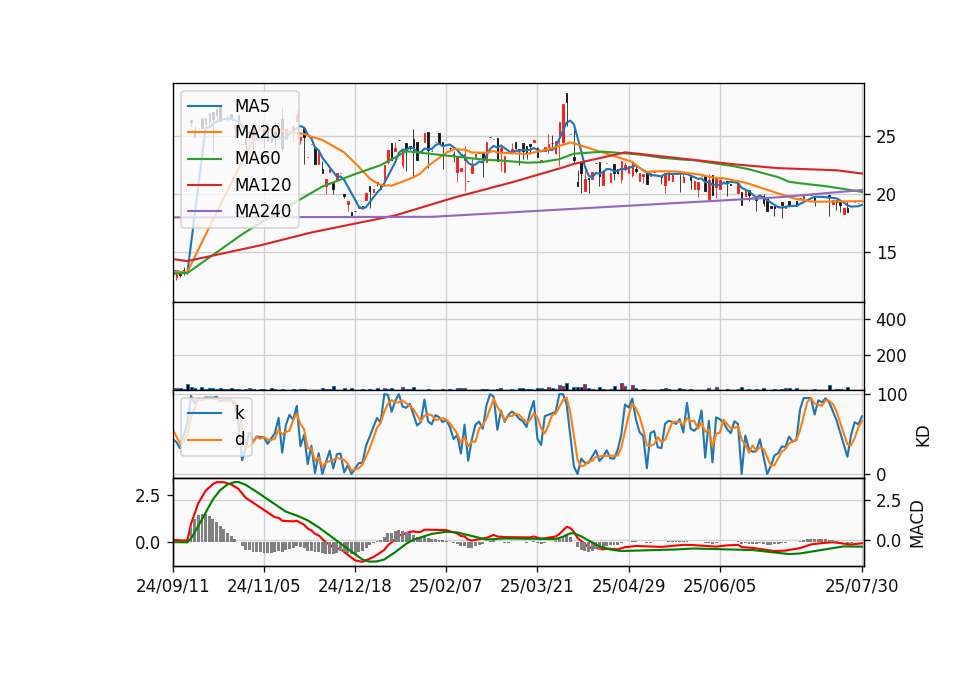Click the left MACD axis value 2.5
Image resolution: width=960 pixels, height=690 pixels.
(148, 496)
